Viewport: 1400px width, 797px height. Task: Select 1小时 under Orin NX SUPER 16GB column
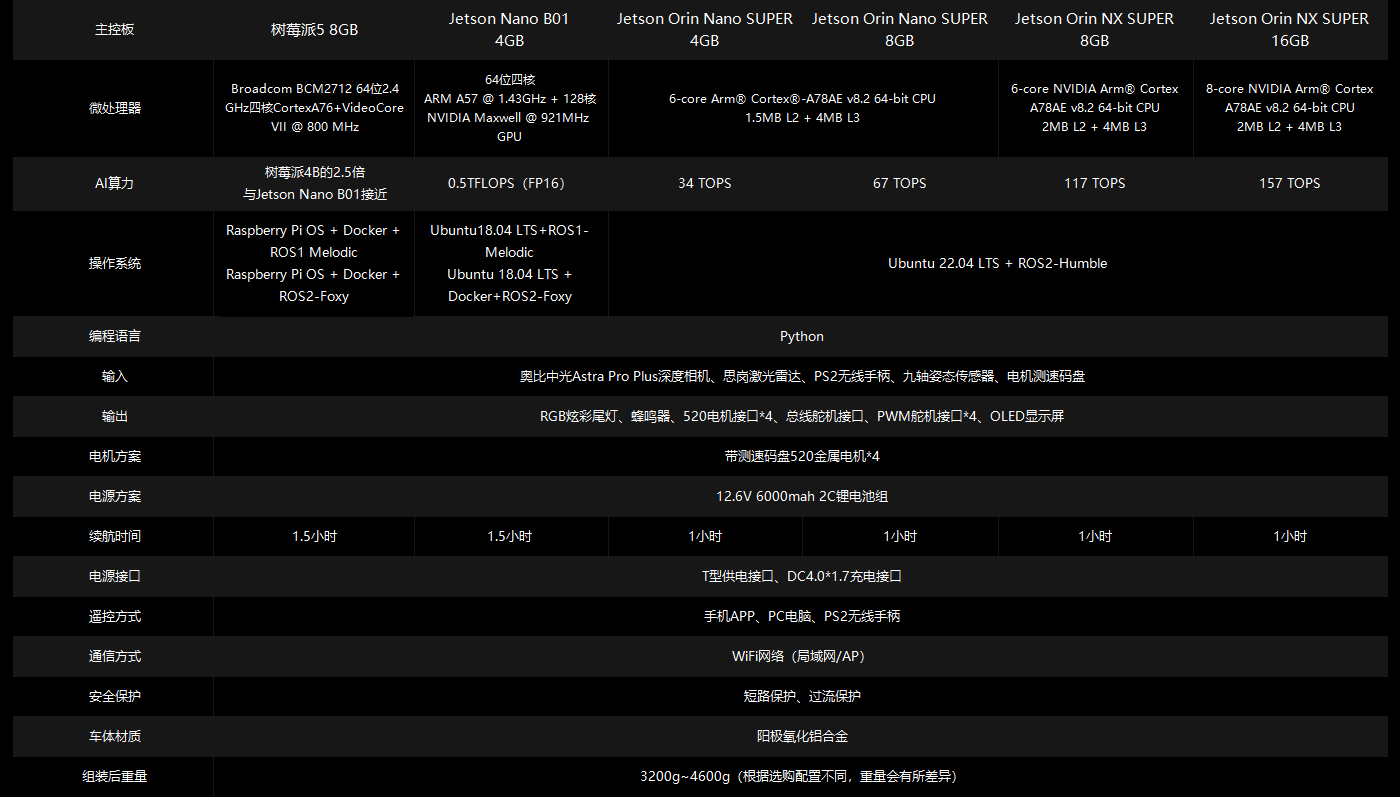tap(1290, 536)
